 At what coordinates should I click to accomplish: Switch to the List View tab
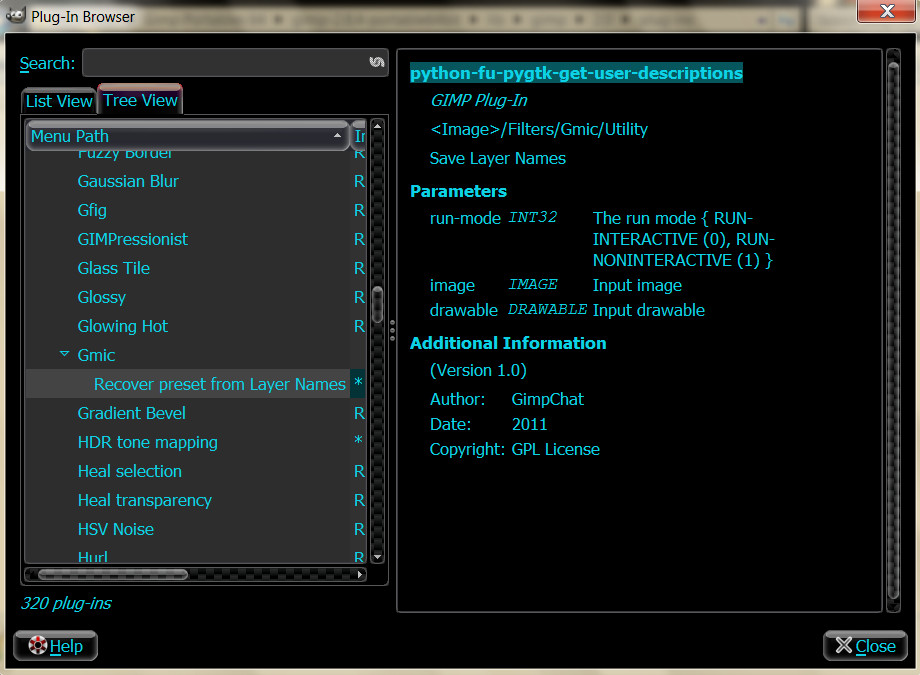59,101
